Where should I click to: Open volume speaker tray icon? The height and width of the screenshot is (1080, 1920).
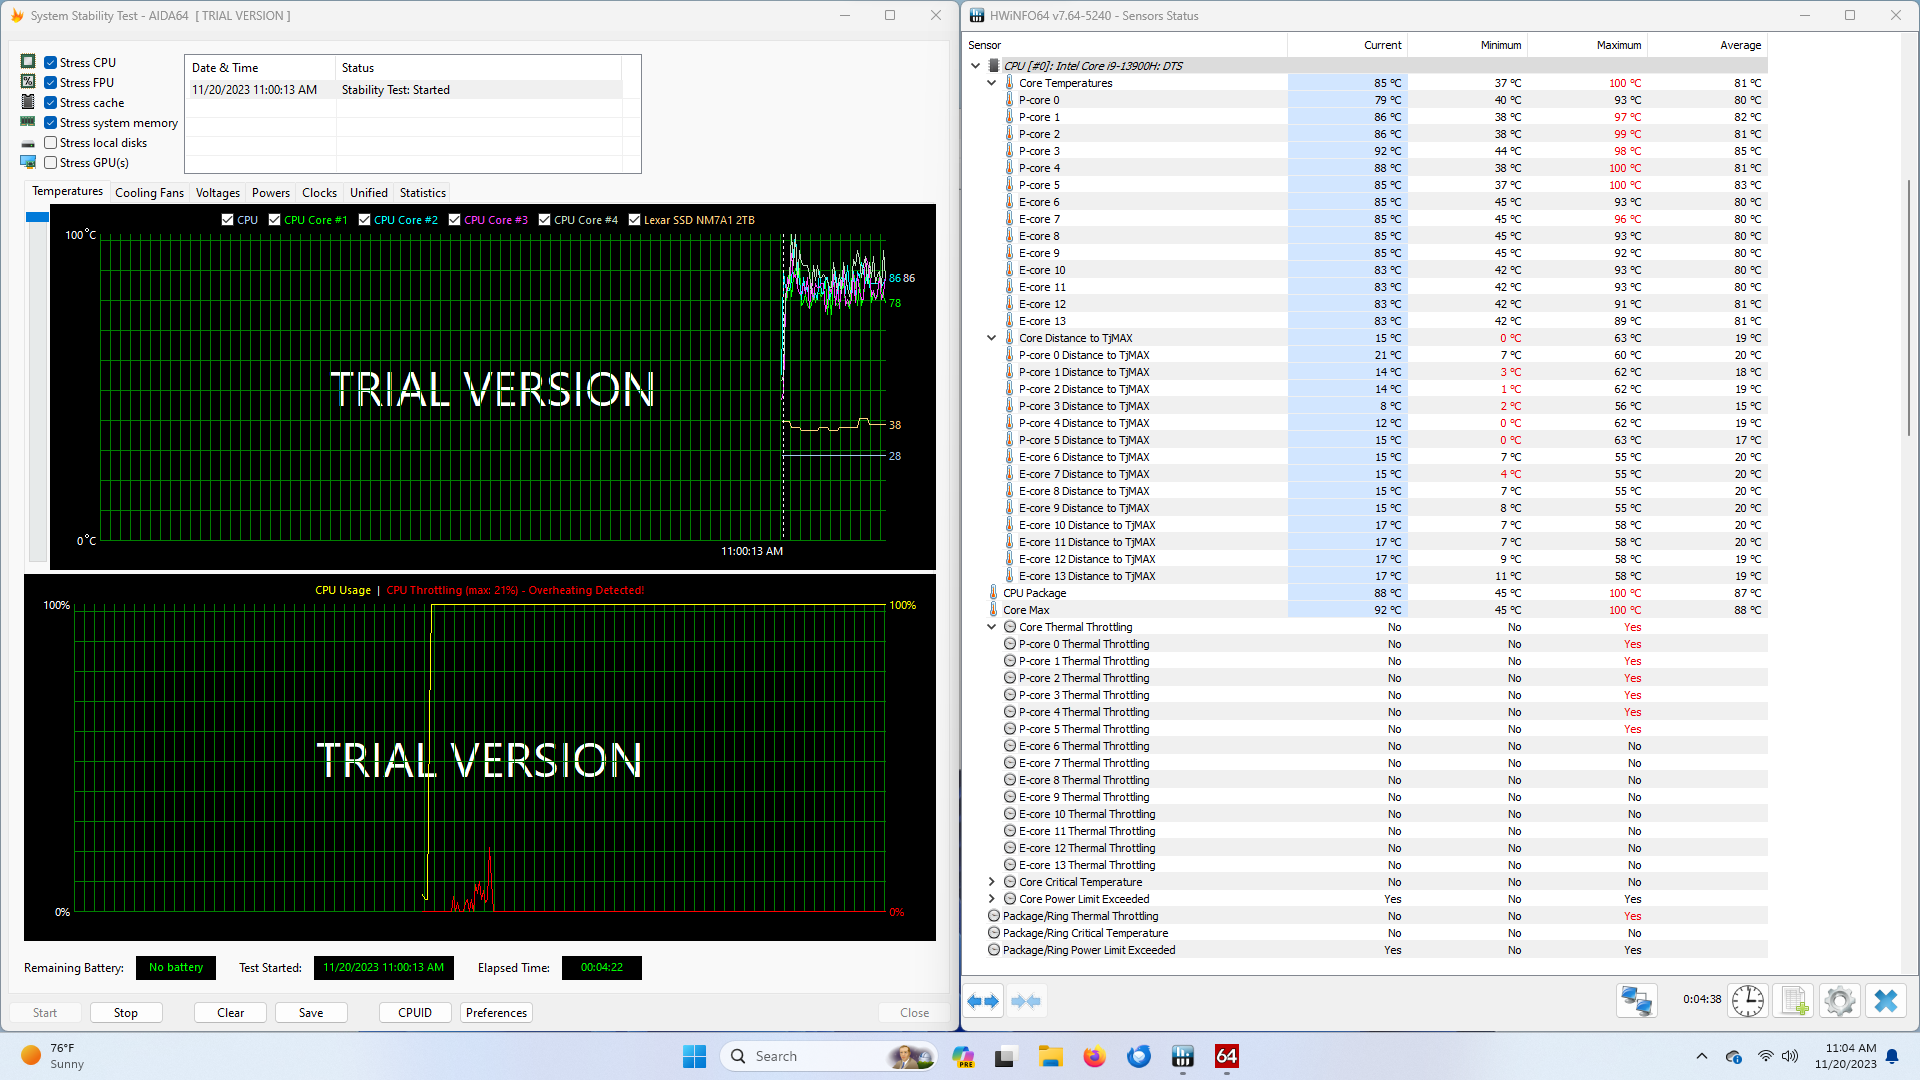coord(1790,1056)
